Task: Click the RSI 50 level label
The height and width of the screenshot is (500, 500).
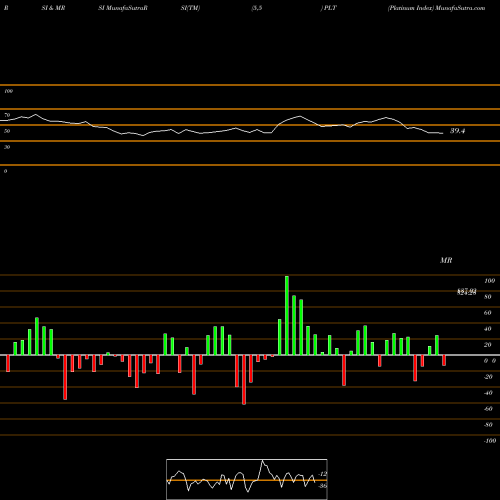Action: pyautogui.click(x=7, y=131)
